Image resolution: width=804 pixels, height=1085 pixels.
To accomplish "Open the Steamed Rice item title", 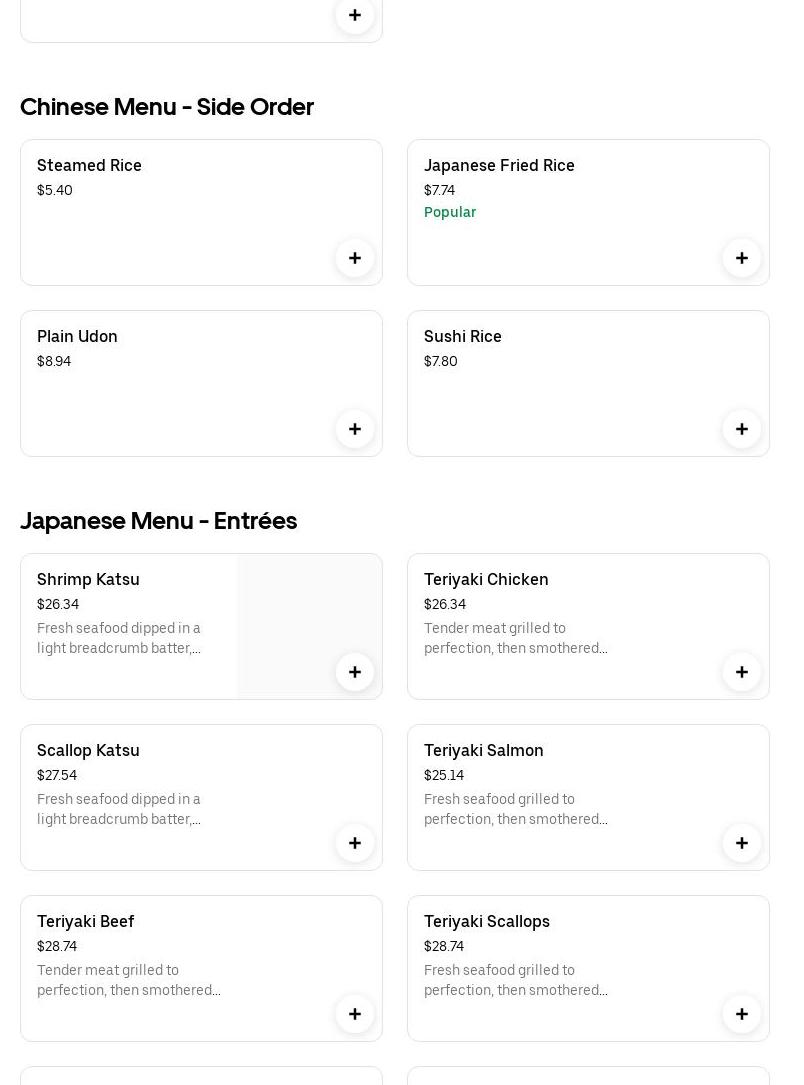I will [x=89, y=165].
